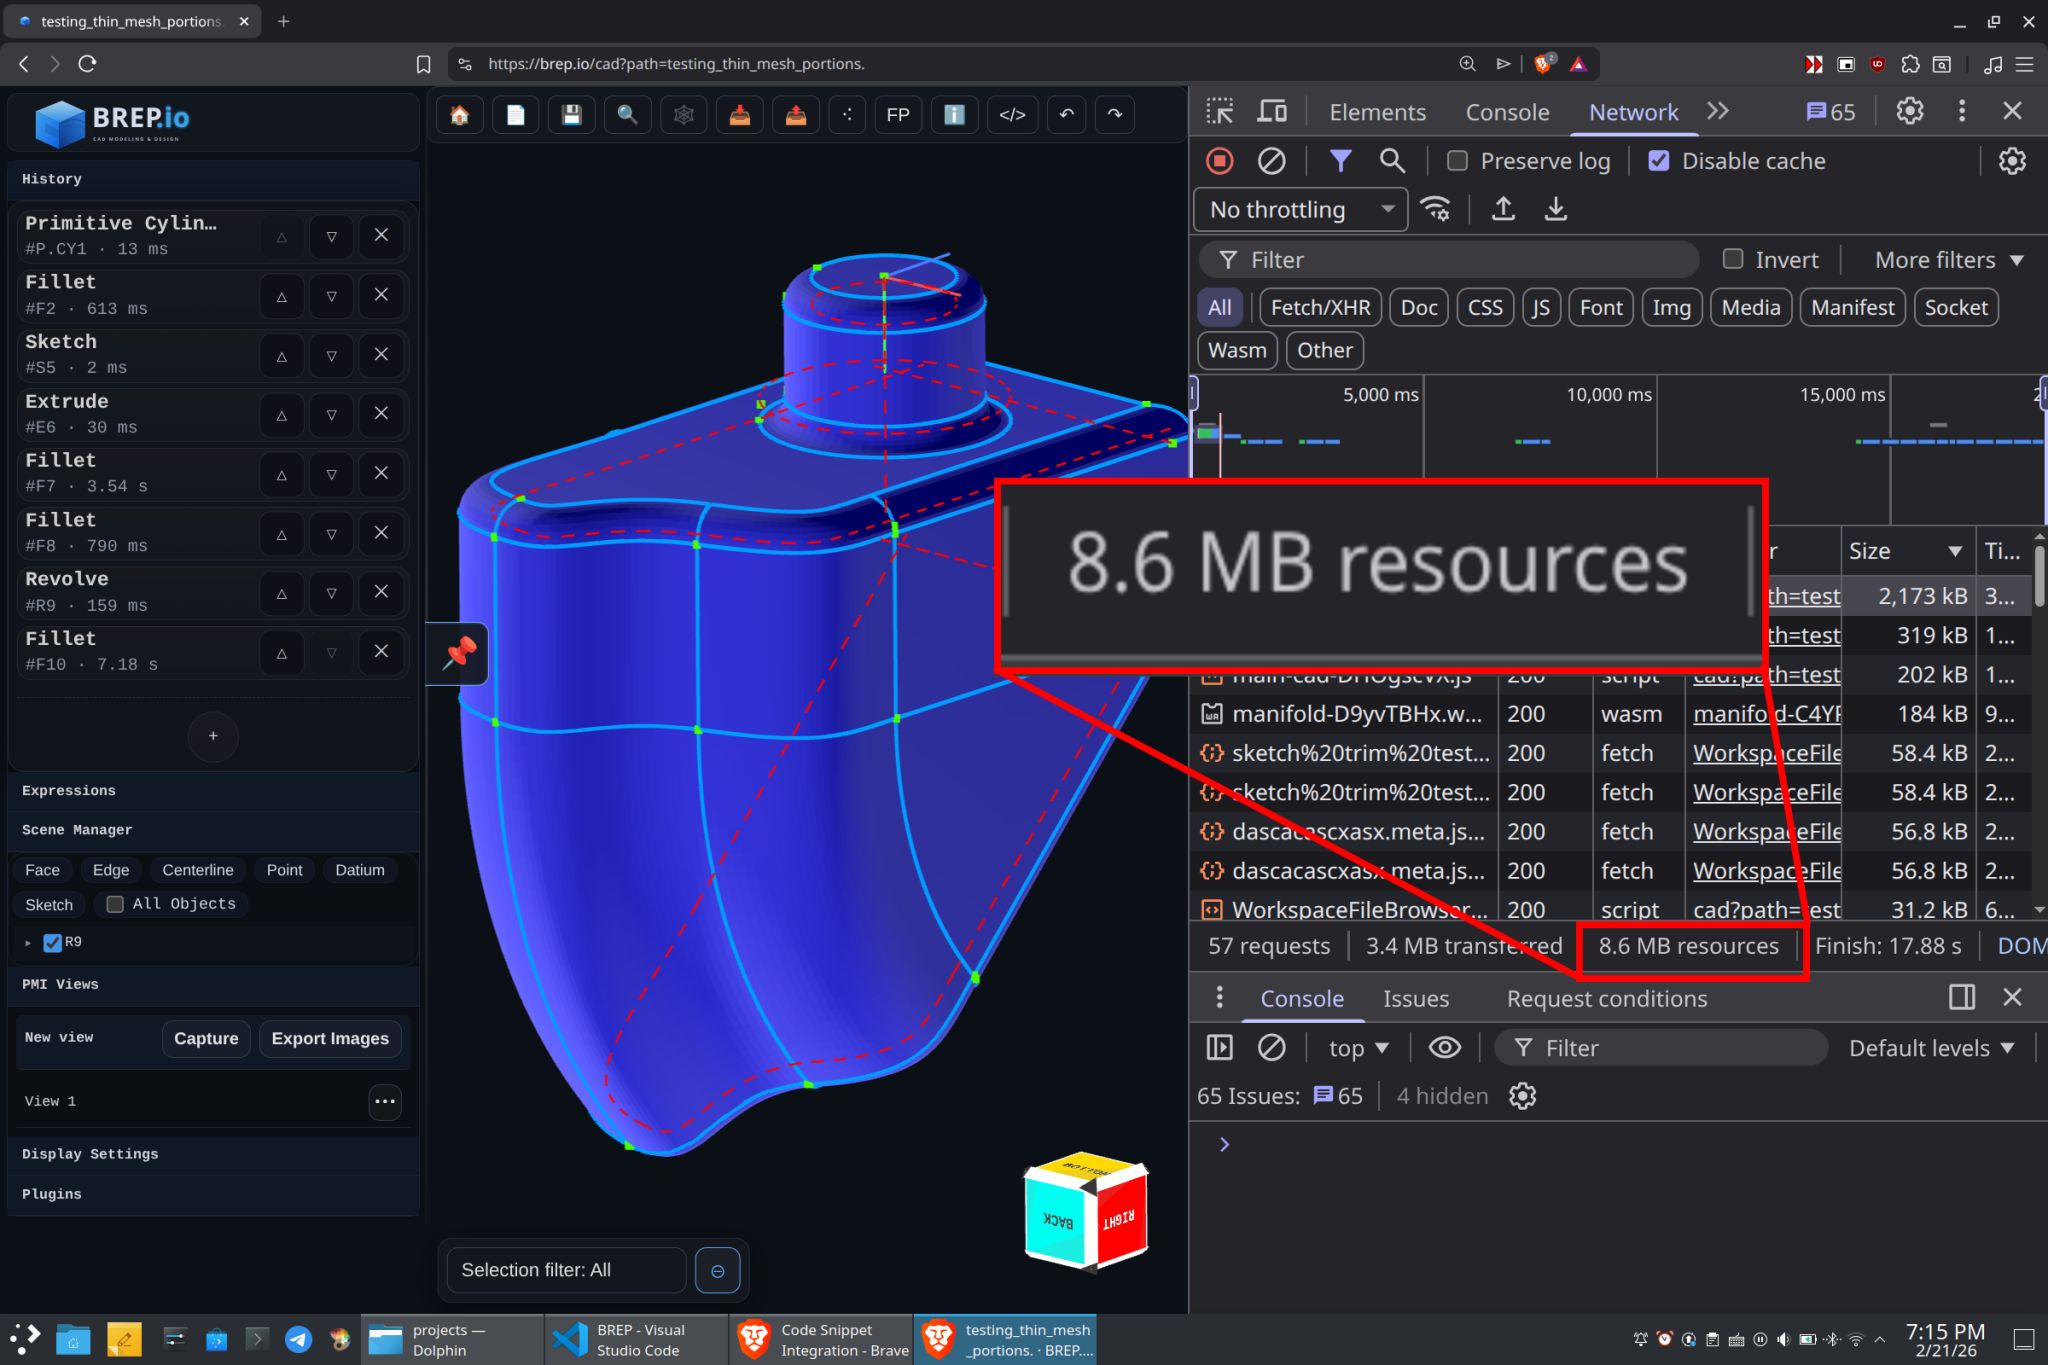Toggle the All Objects checkbox
The width and height of the screenshot is (2048, 1365).
tap(115, 904)
